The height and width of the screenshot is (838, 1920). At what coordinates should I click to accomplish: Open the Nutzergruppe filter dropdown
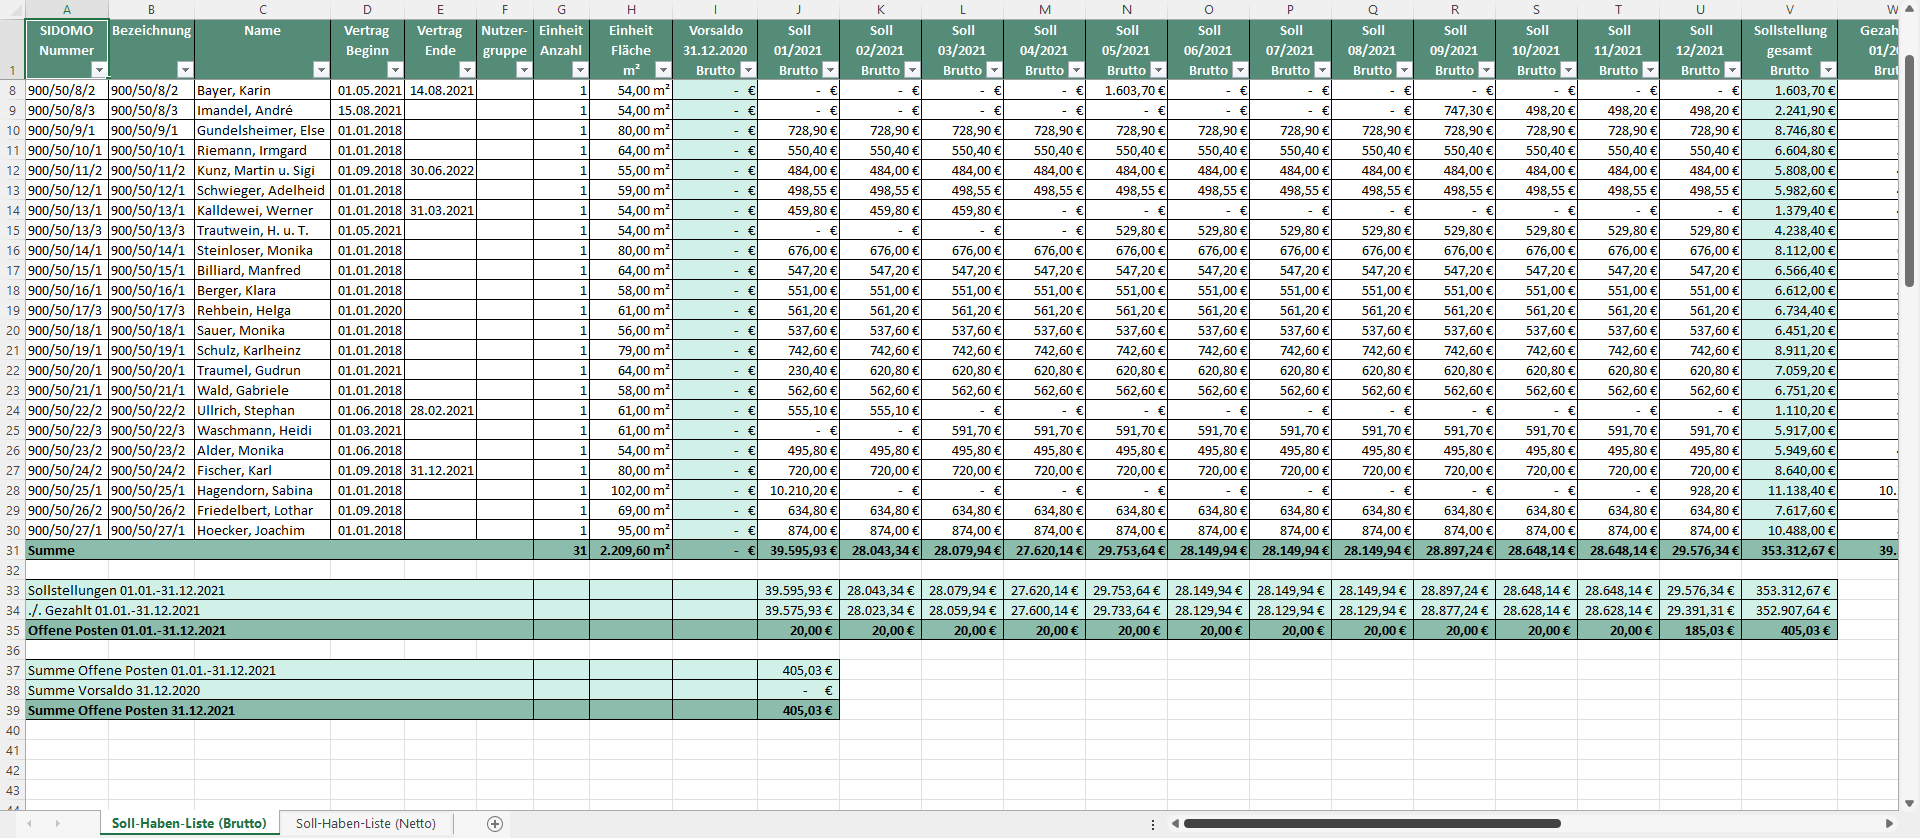coord(524,70)
